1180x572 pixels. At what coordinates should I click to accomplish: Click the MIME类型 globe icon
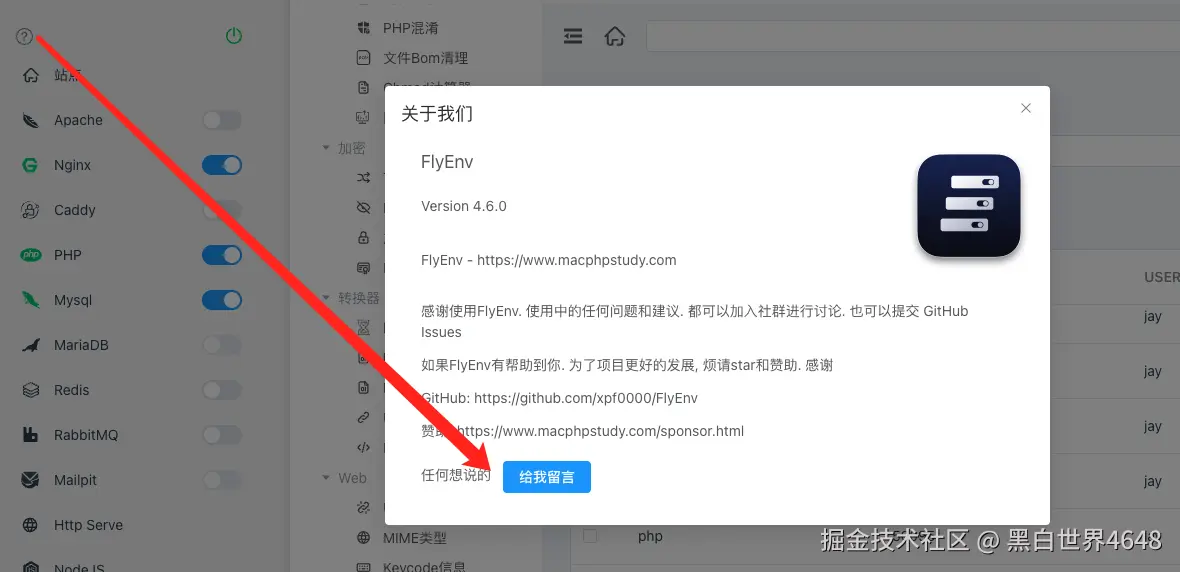pos(363,538)
